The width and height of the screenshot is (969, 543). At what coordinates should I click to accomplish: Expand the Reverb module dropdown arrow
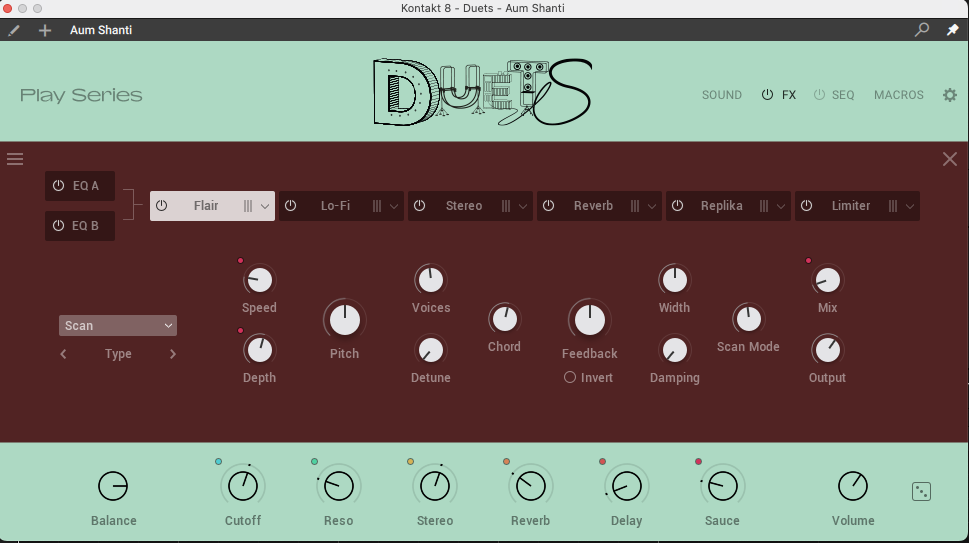coord(651,206)
